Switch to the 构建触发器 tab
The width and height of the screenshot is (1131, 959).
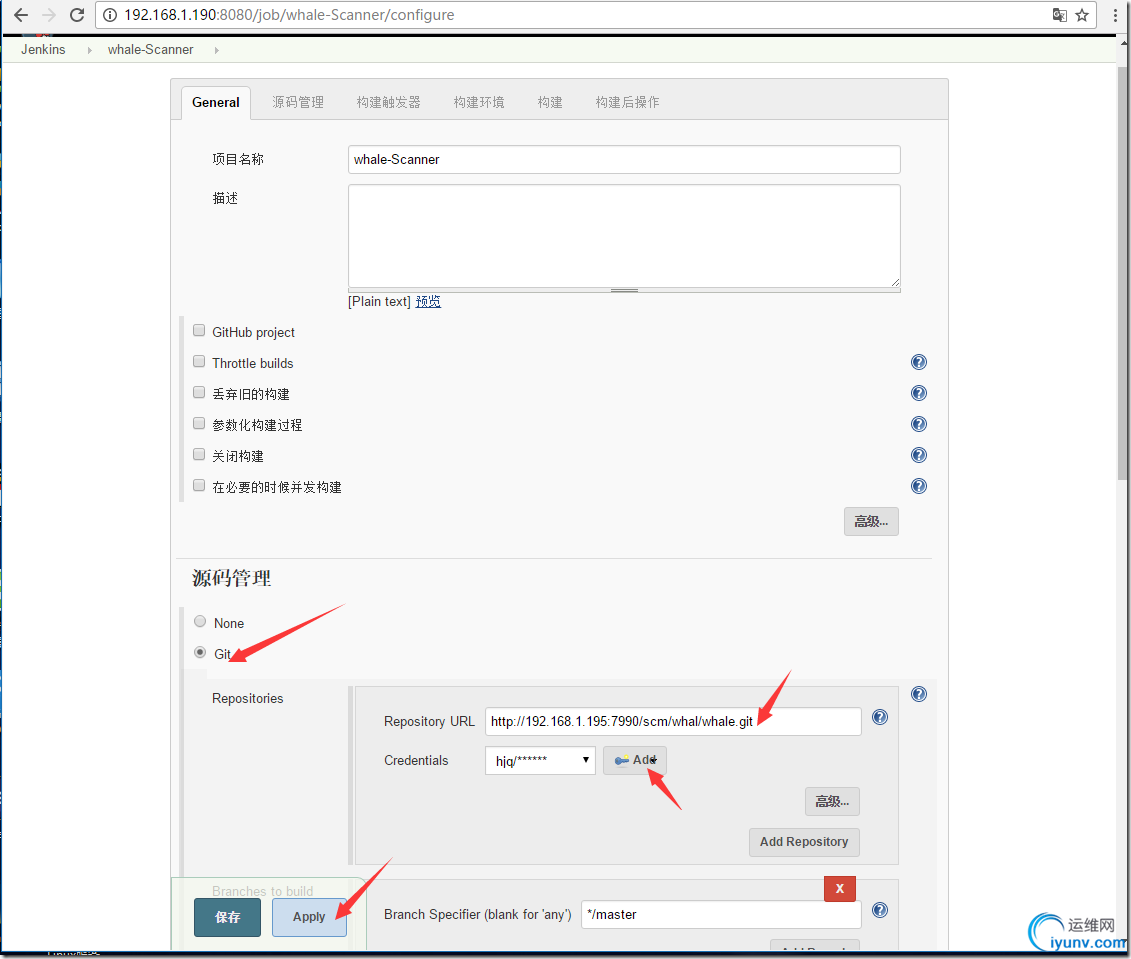[388, 102]
